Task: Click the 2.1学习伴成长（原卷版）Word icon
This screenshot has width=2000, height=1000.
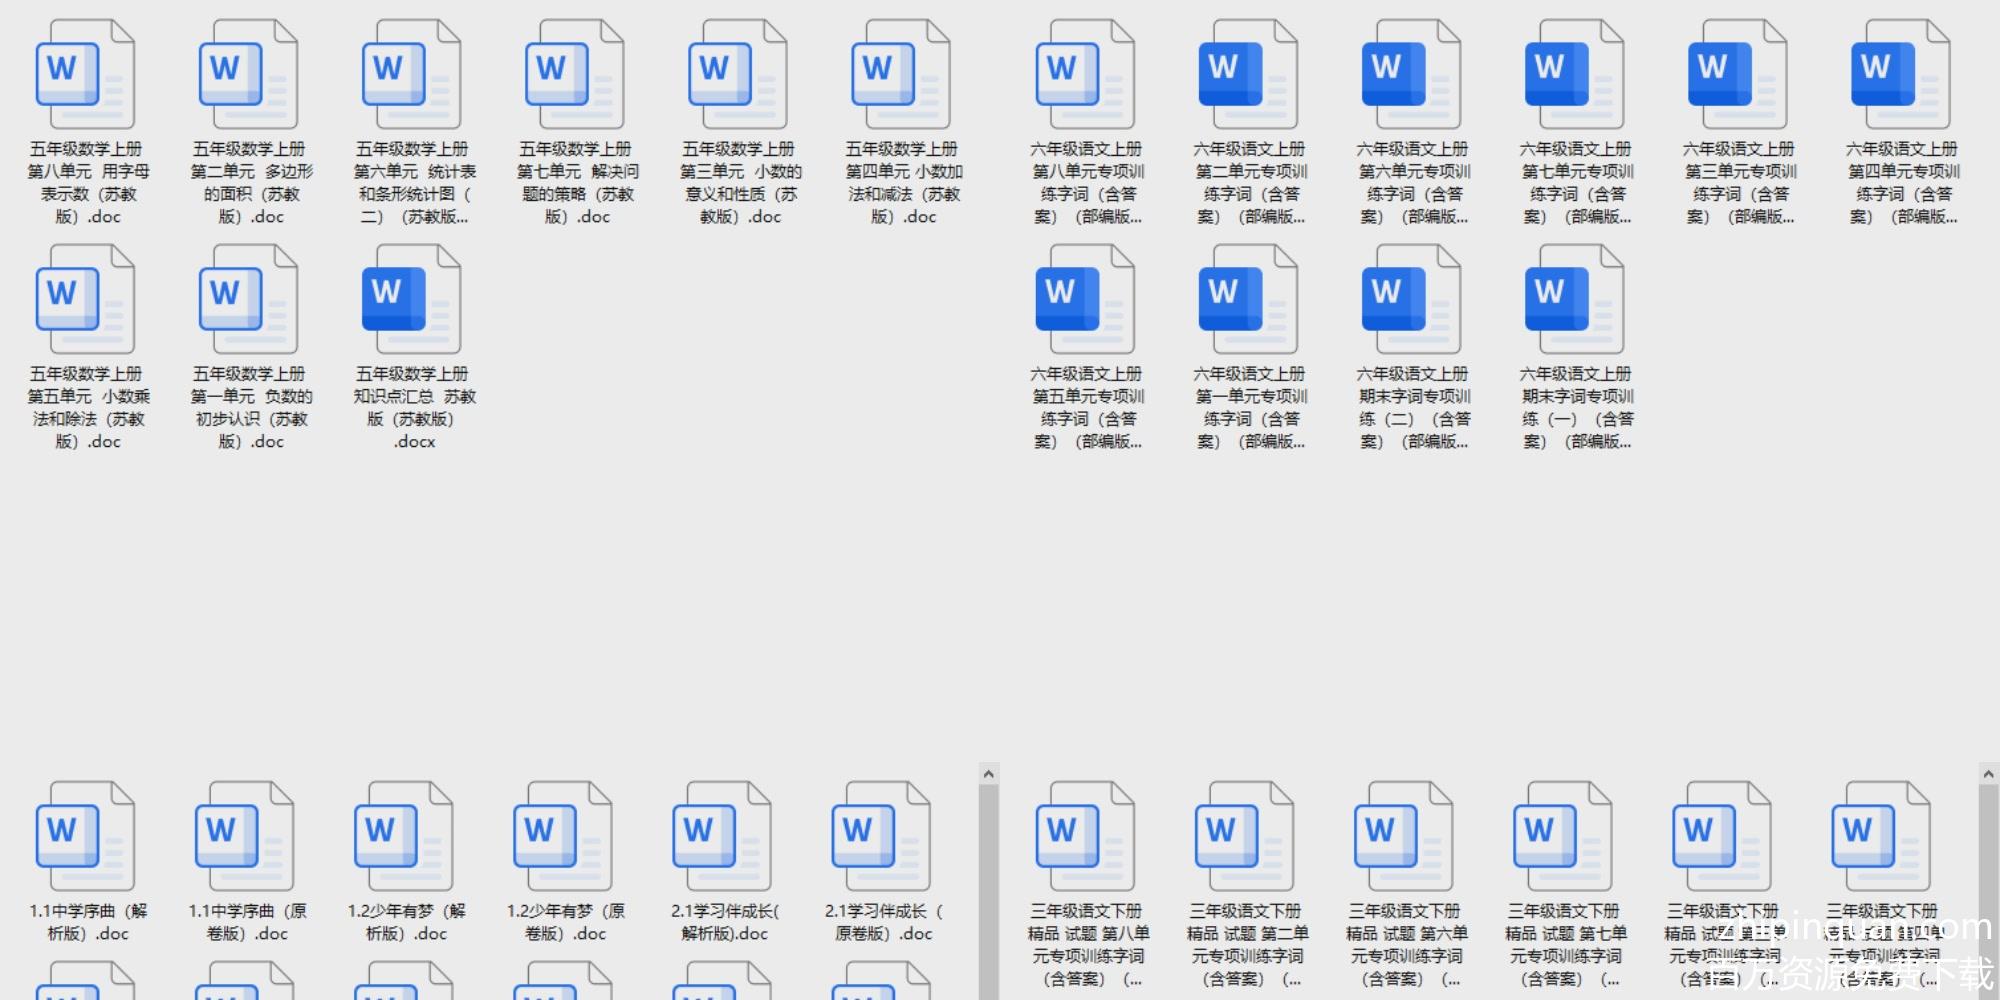Action: click(881, 836)
